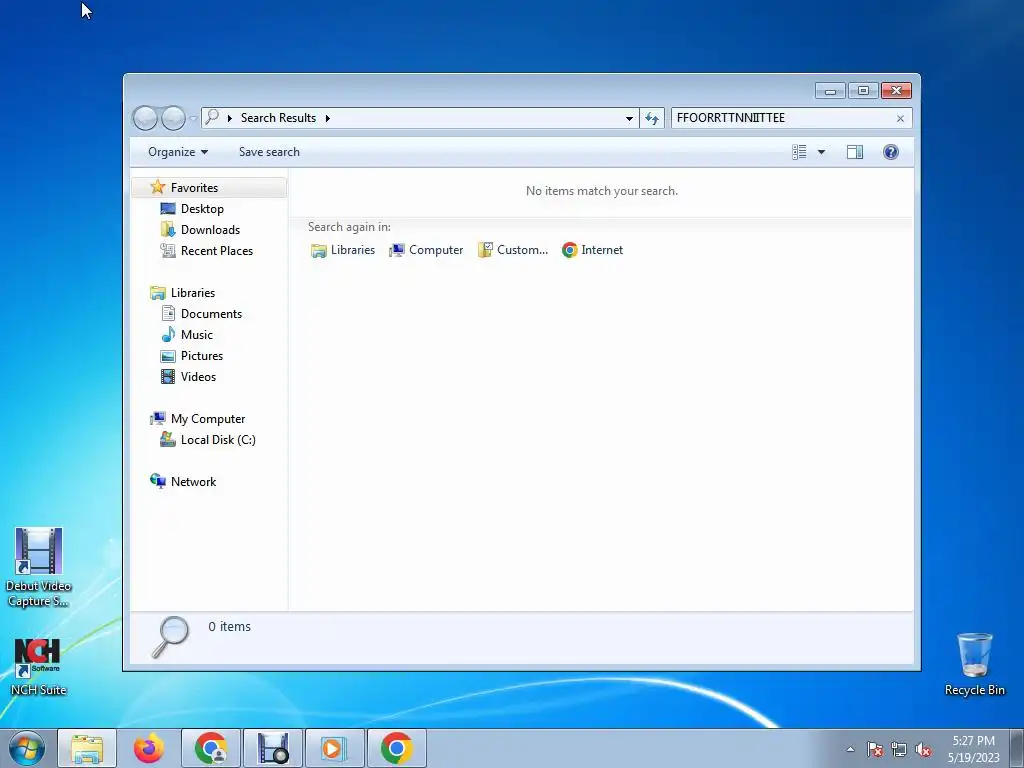Open the address bar history dropdown
Image resolution: width=1024 pixels, height=768 pixels.
(629, 118)
